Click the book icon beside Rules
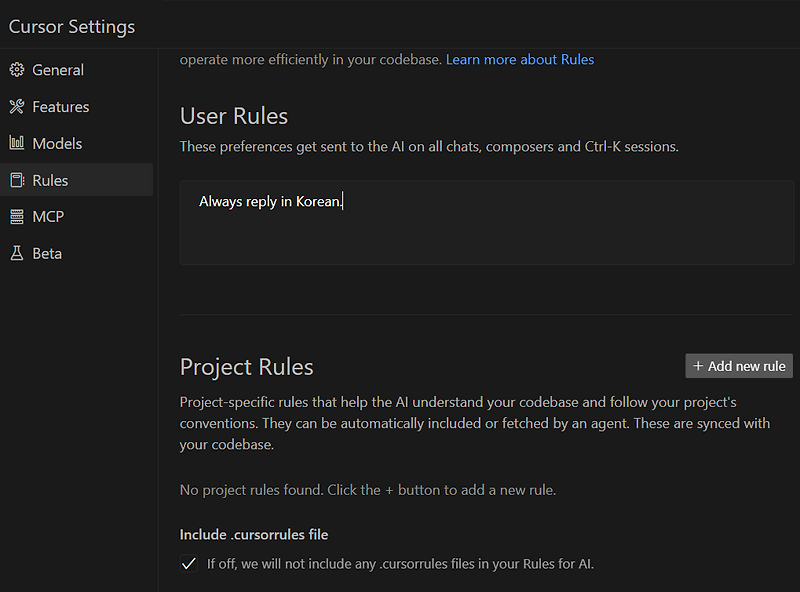The height and width of the screenshot is (592, 800). [x=16, y=181]
